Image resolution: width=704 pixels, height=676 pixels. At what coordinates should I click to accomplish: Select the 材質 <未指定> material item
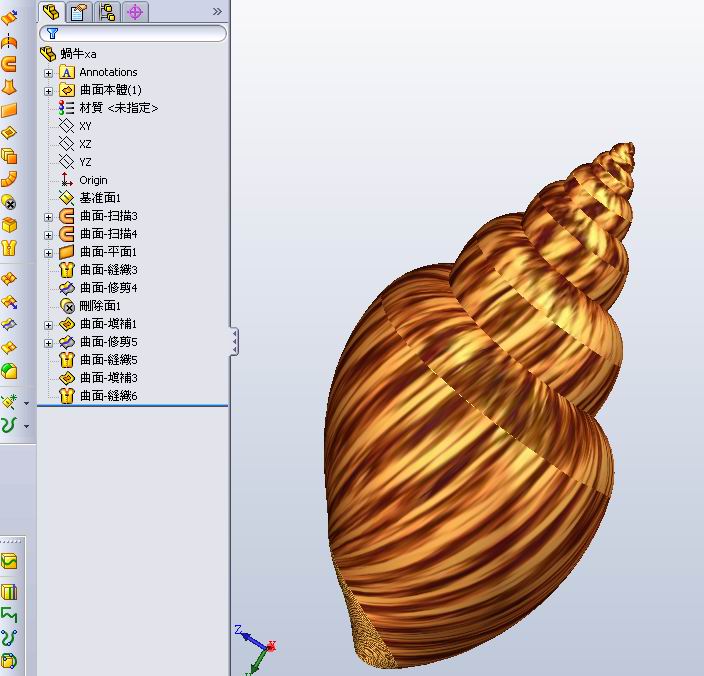pos(108,108)
